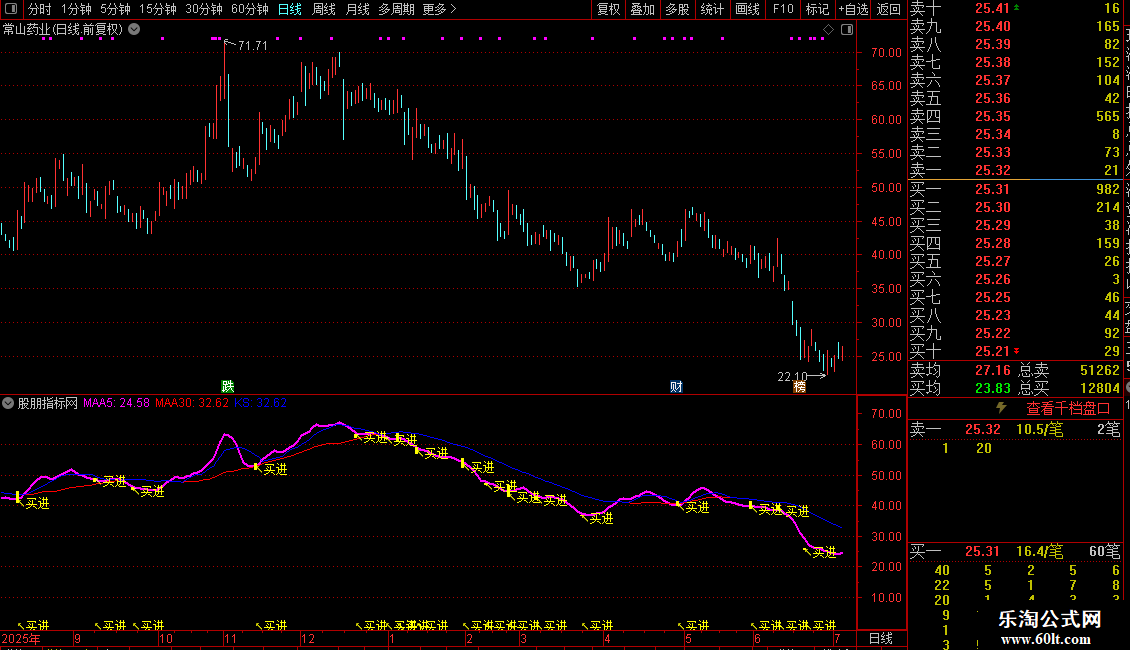Click the 日线 period label at bottom
1130x650 pixels.
point(881,638)
